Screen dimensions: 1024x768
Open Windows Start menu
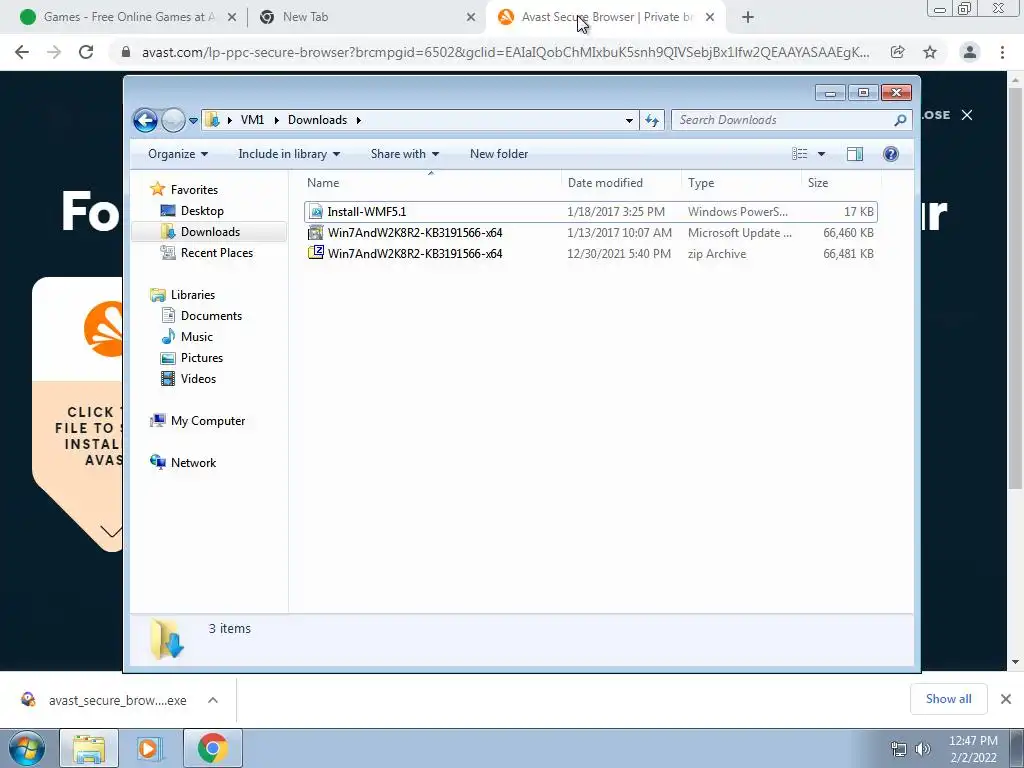[x=26, y=748]
